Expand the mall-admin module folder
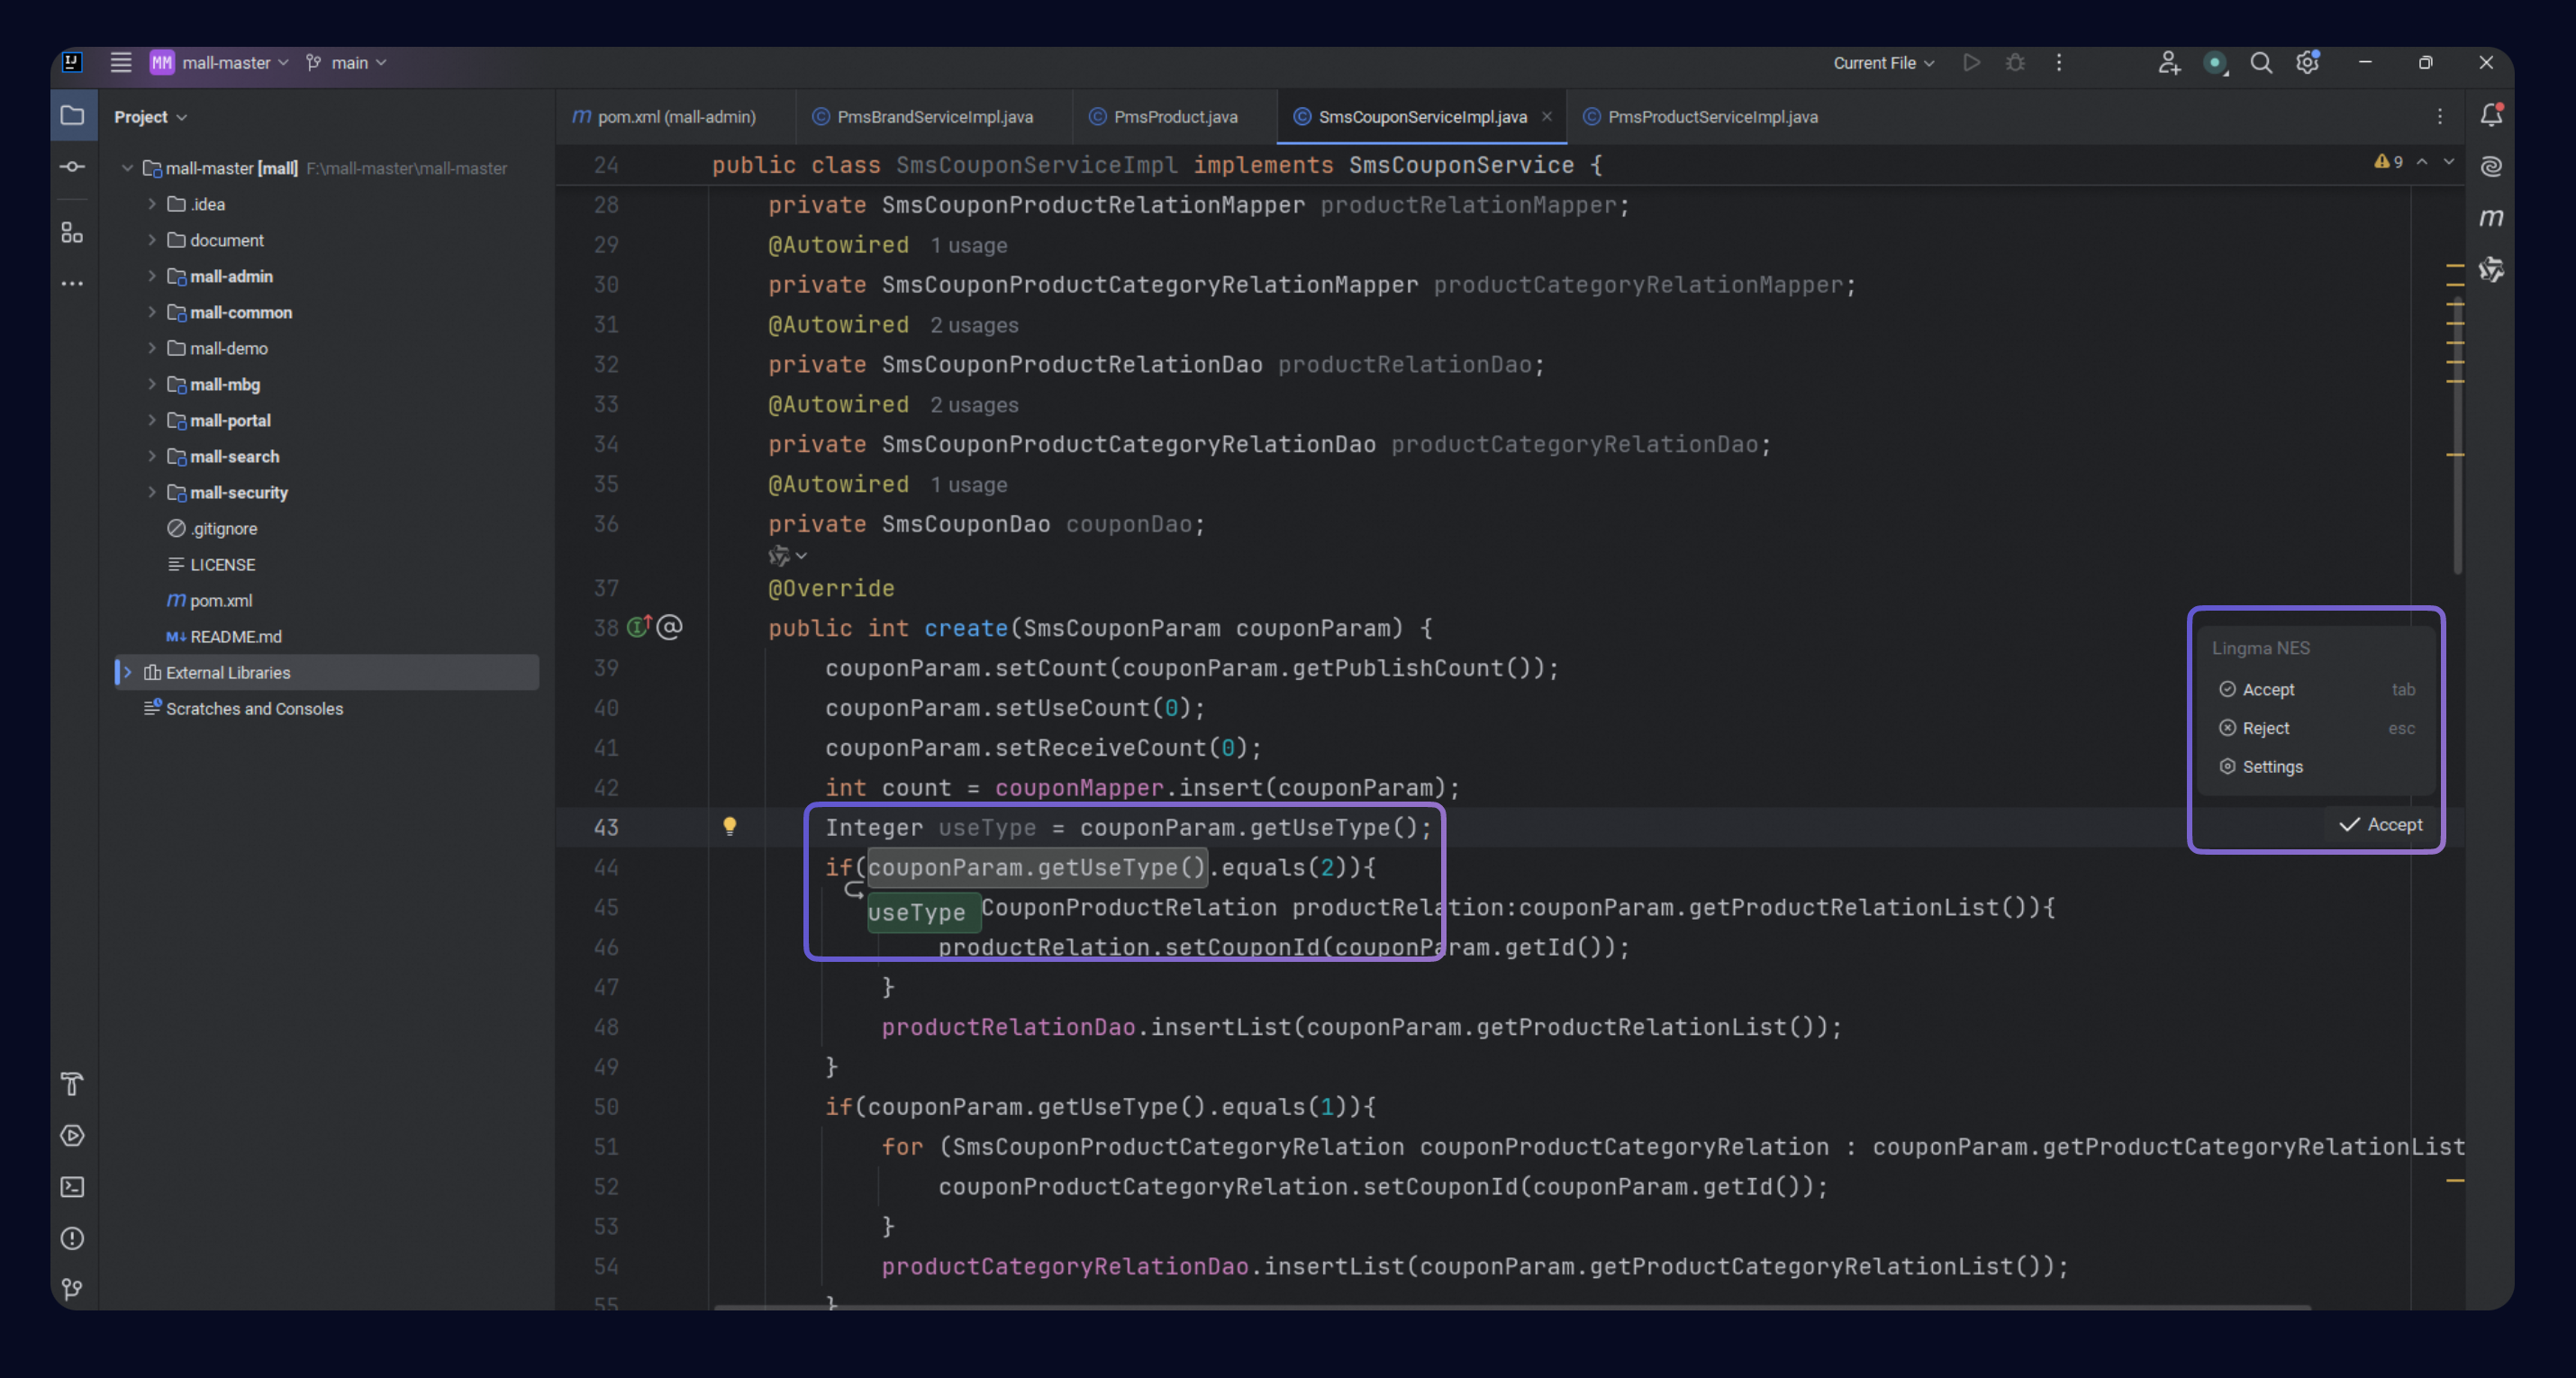Screen dimensions: 2576x1378 point(152,276)
